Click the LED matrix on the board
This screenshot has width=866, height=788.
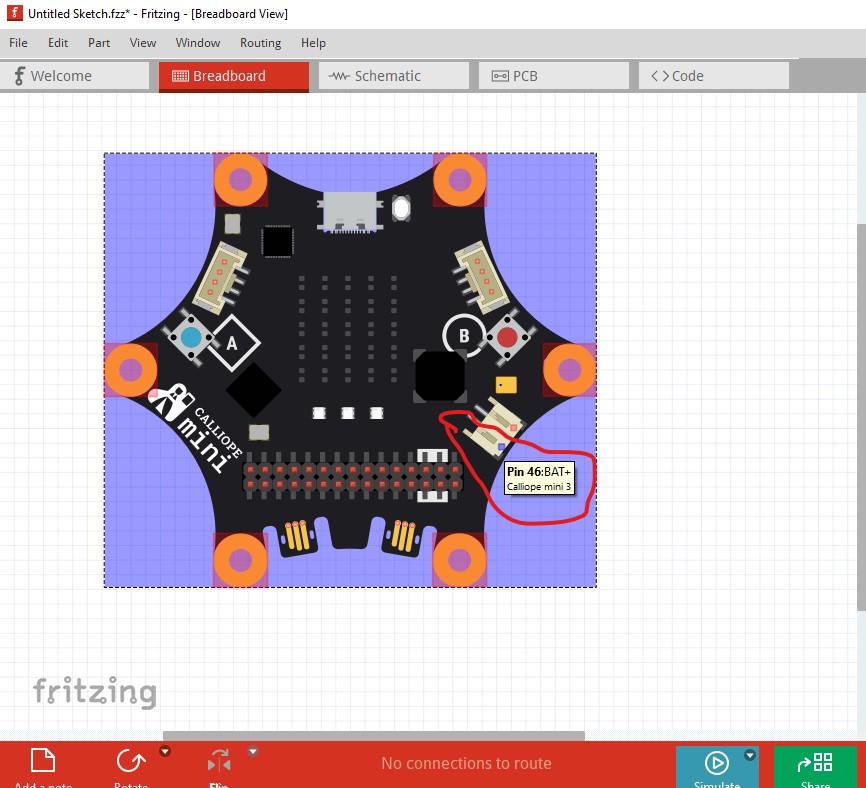tap(347, 329)
